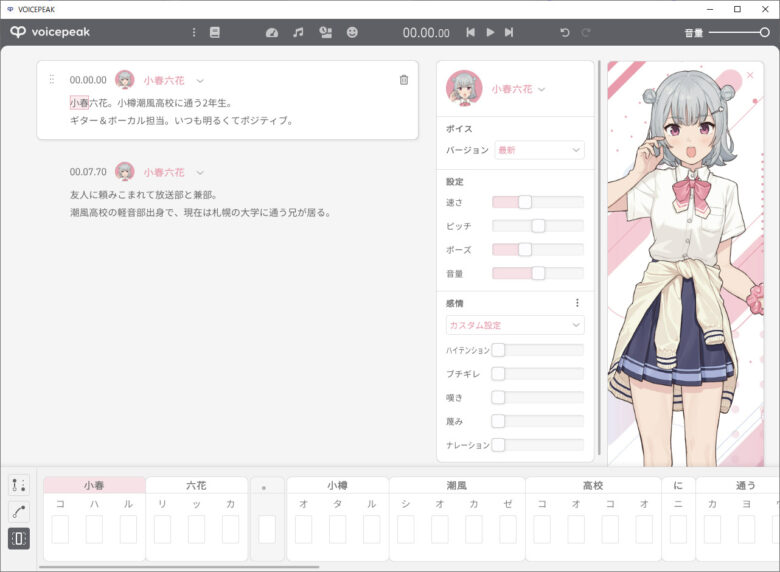Click the smiley face emotion icon

[x=352, y=32]
